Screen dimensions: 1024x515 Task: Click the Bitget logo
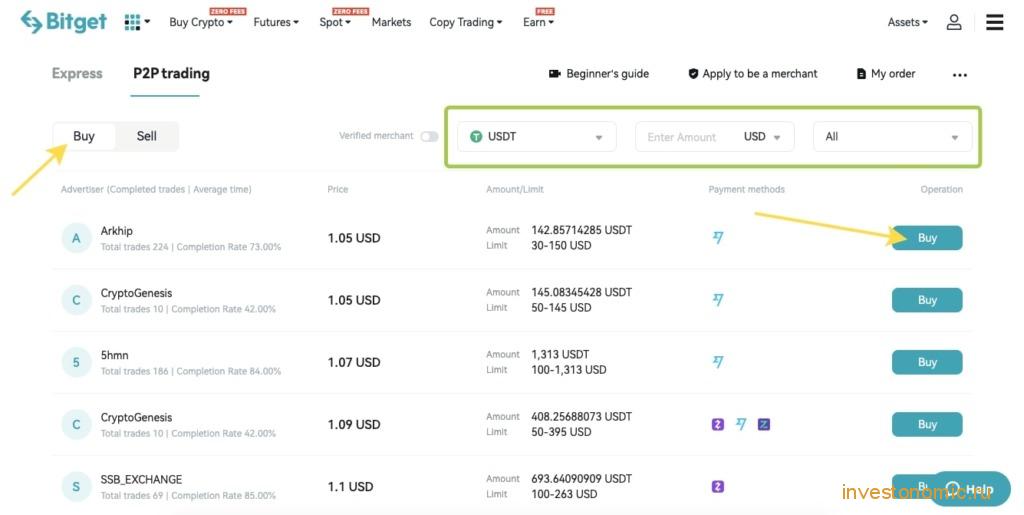coord(63,22)
